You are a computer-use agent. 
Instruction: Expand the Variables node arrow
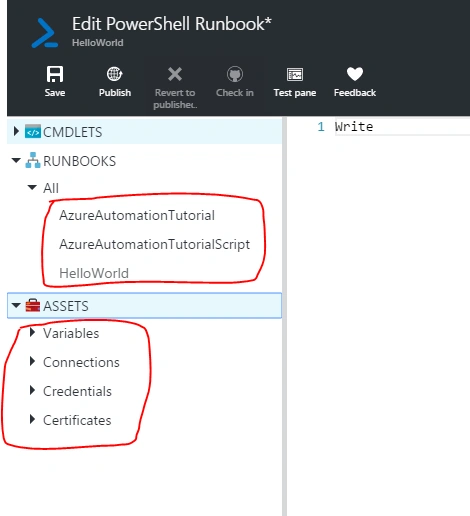(32, 332)
